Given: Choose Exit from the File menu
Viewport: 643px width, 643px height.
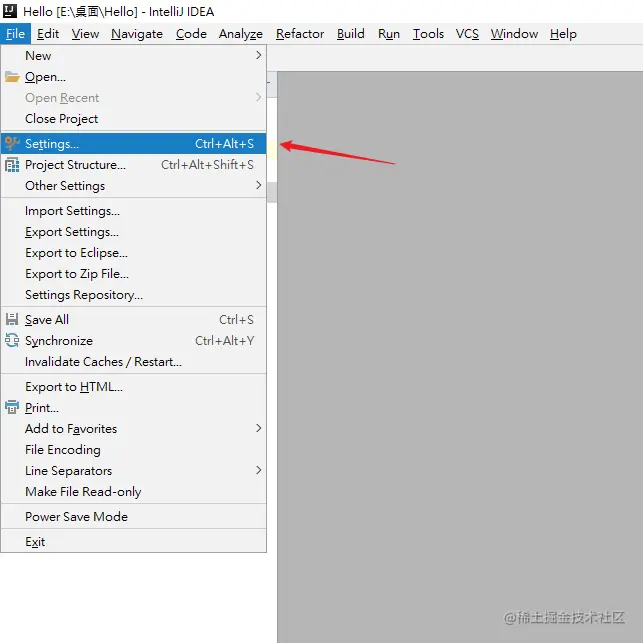Looking at the screenshot, I should pyautogui.click(x=134, y=541).
